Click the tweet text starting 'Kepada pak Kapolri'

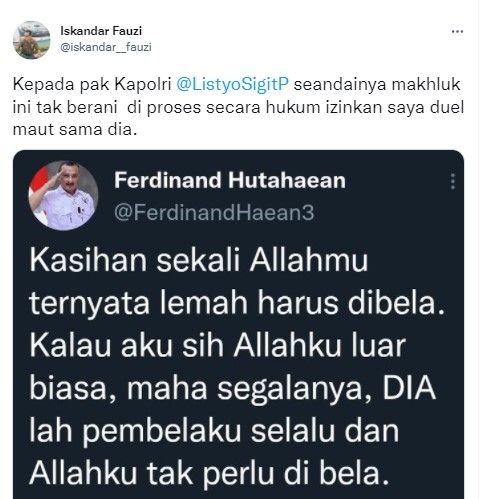coord(238,107)
